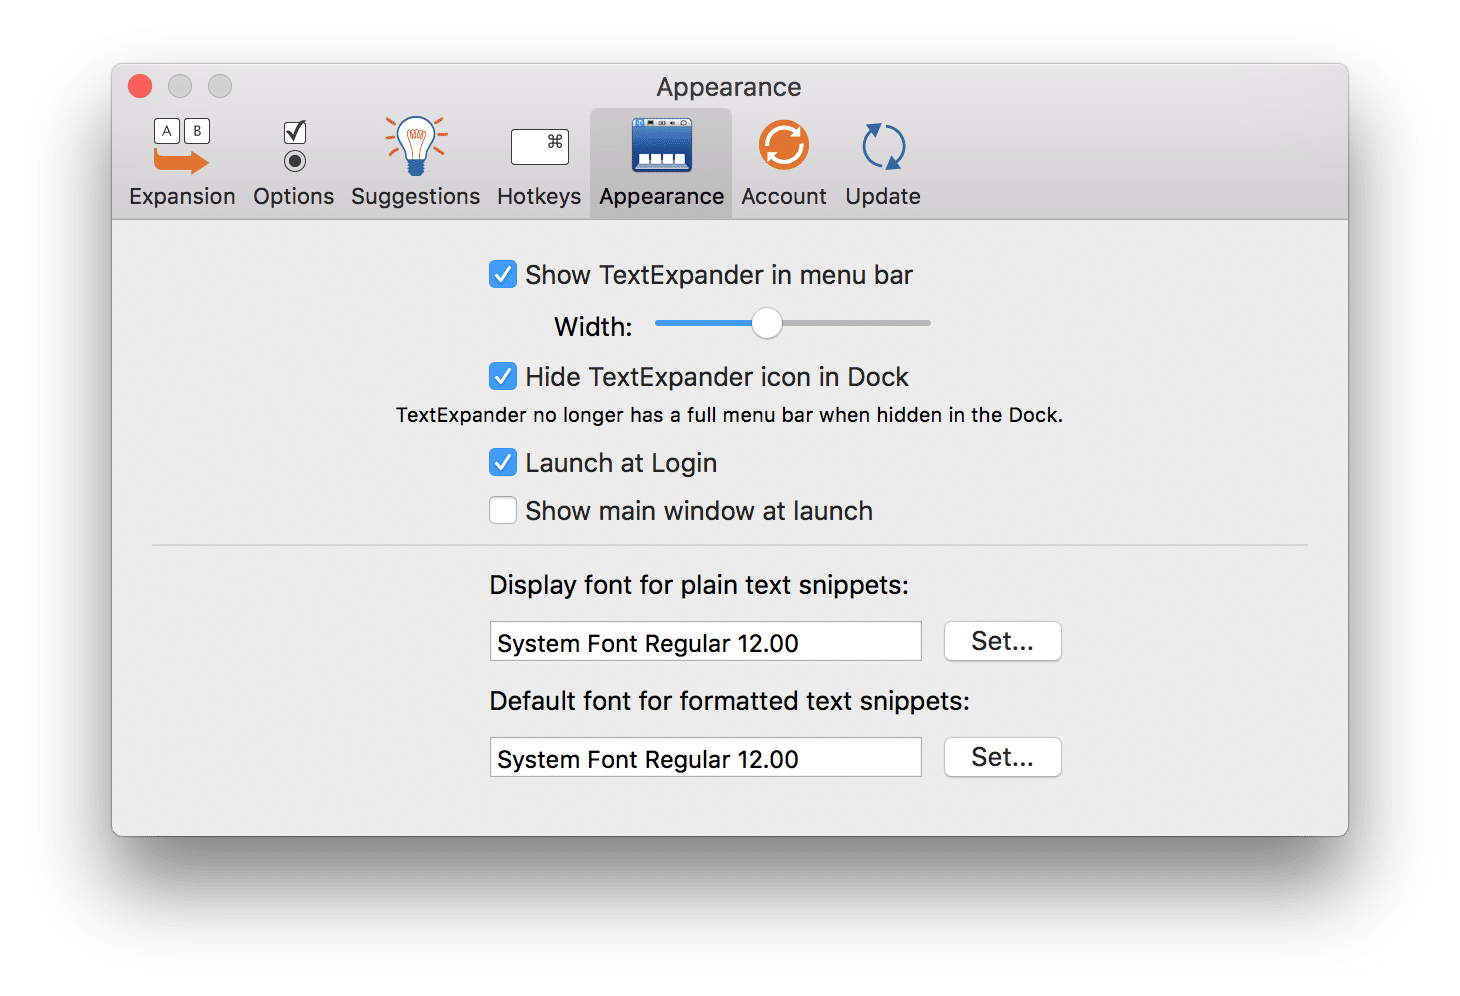Disable Launch at Login checkbox
The height and width of the screenshot is (996, 1460).
(x=503, y=462)
